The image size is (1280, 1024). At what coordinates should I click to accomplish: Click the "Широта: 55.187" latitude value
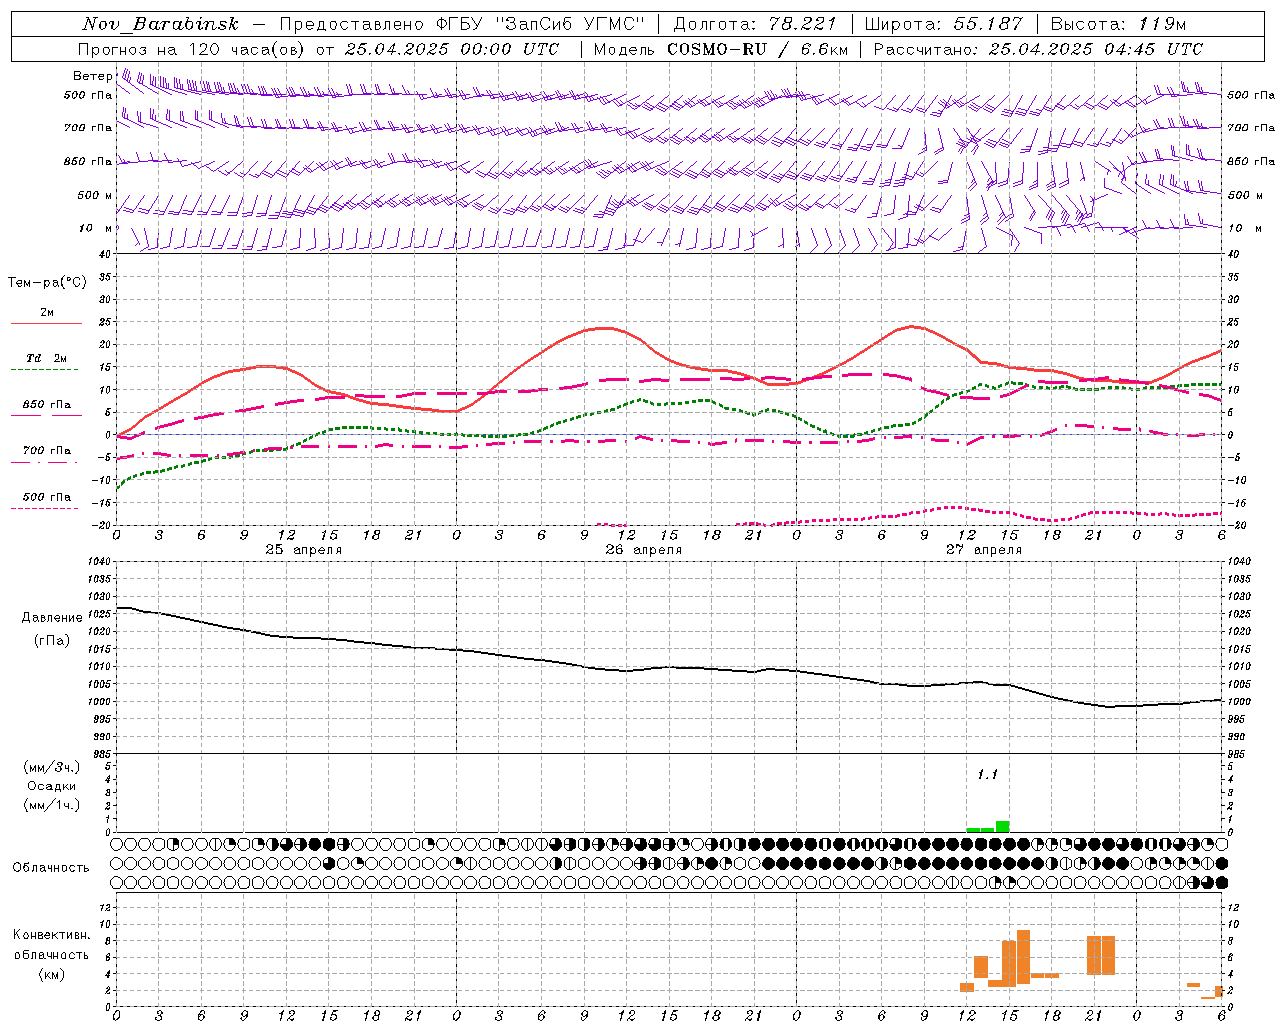[x=943, y=24]
